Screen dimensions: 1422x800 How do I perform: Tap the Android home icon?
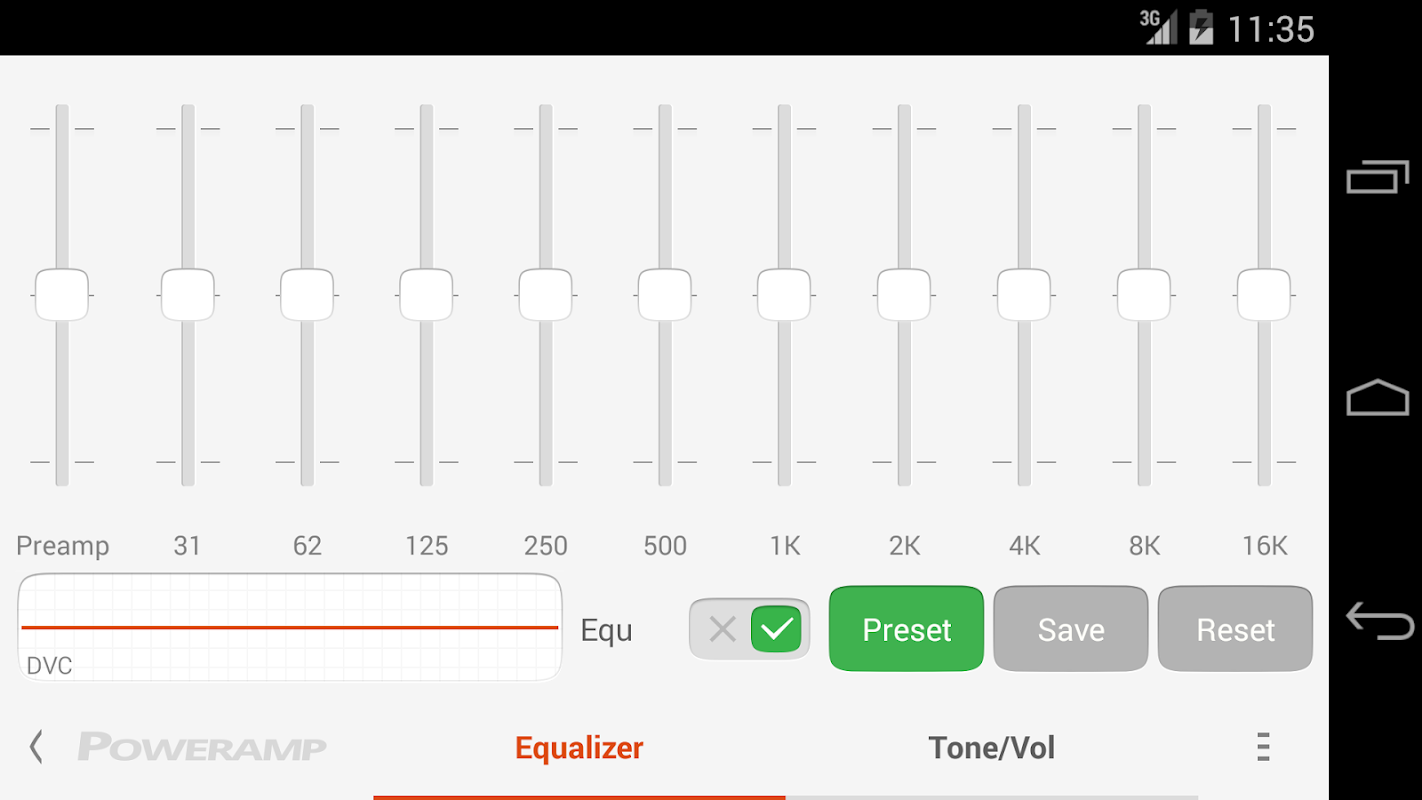coord(1377,397)
